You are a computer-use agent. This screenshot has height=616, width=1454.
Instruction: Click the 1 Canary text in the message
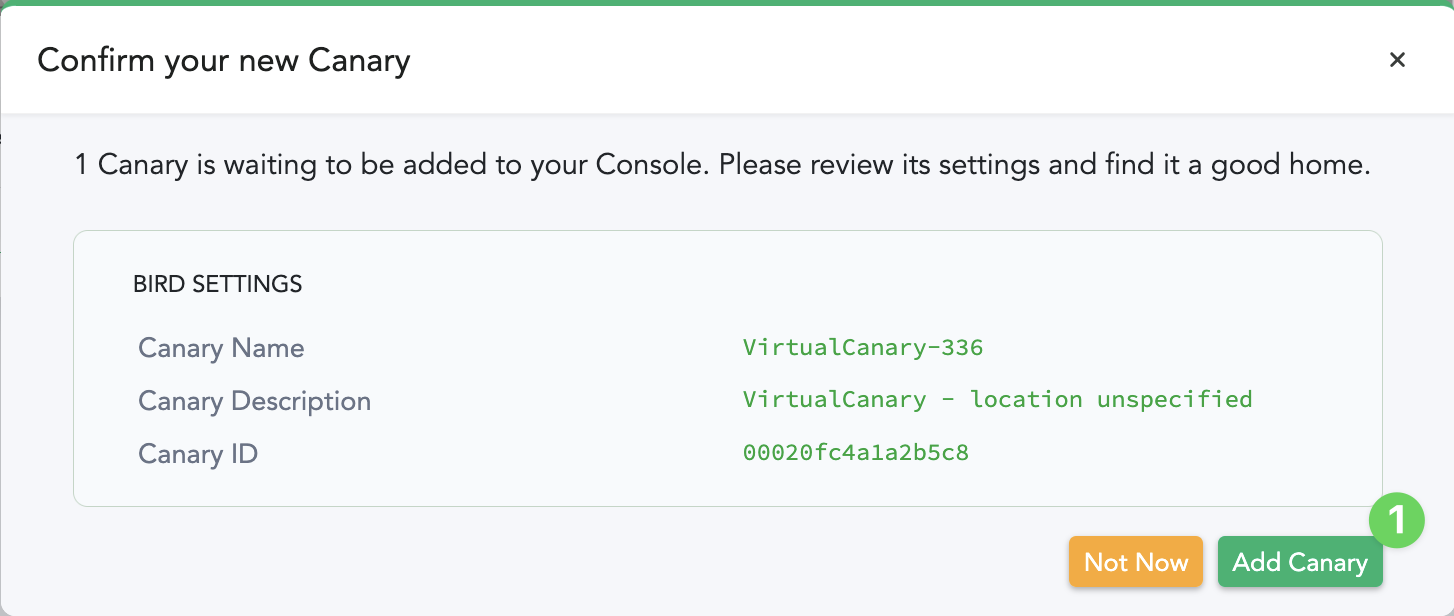tap(132, 165)
